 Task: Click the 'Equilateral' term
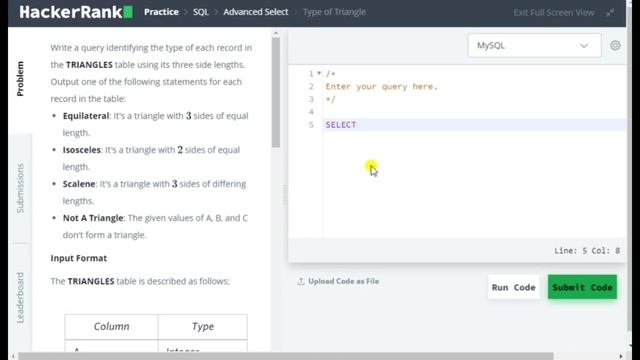(x=86, y=116)
